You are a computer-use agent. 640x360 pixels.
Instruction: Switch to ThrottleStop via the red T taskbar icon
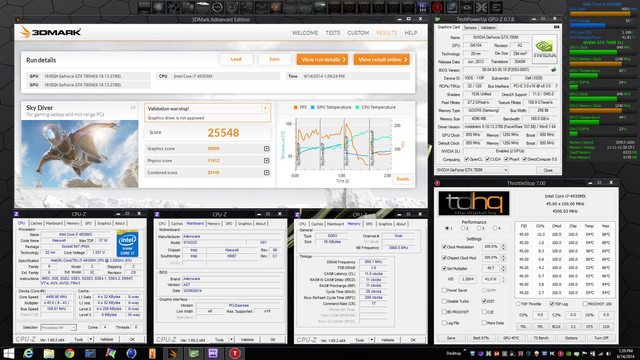pyautogui.click(x=235, y=353)
